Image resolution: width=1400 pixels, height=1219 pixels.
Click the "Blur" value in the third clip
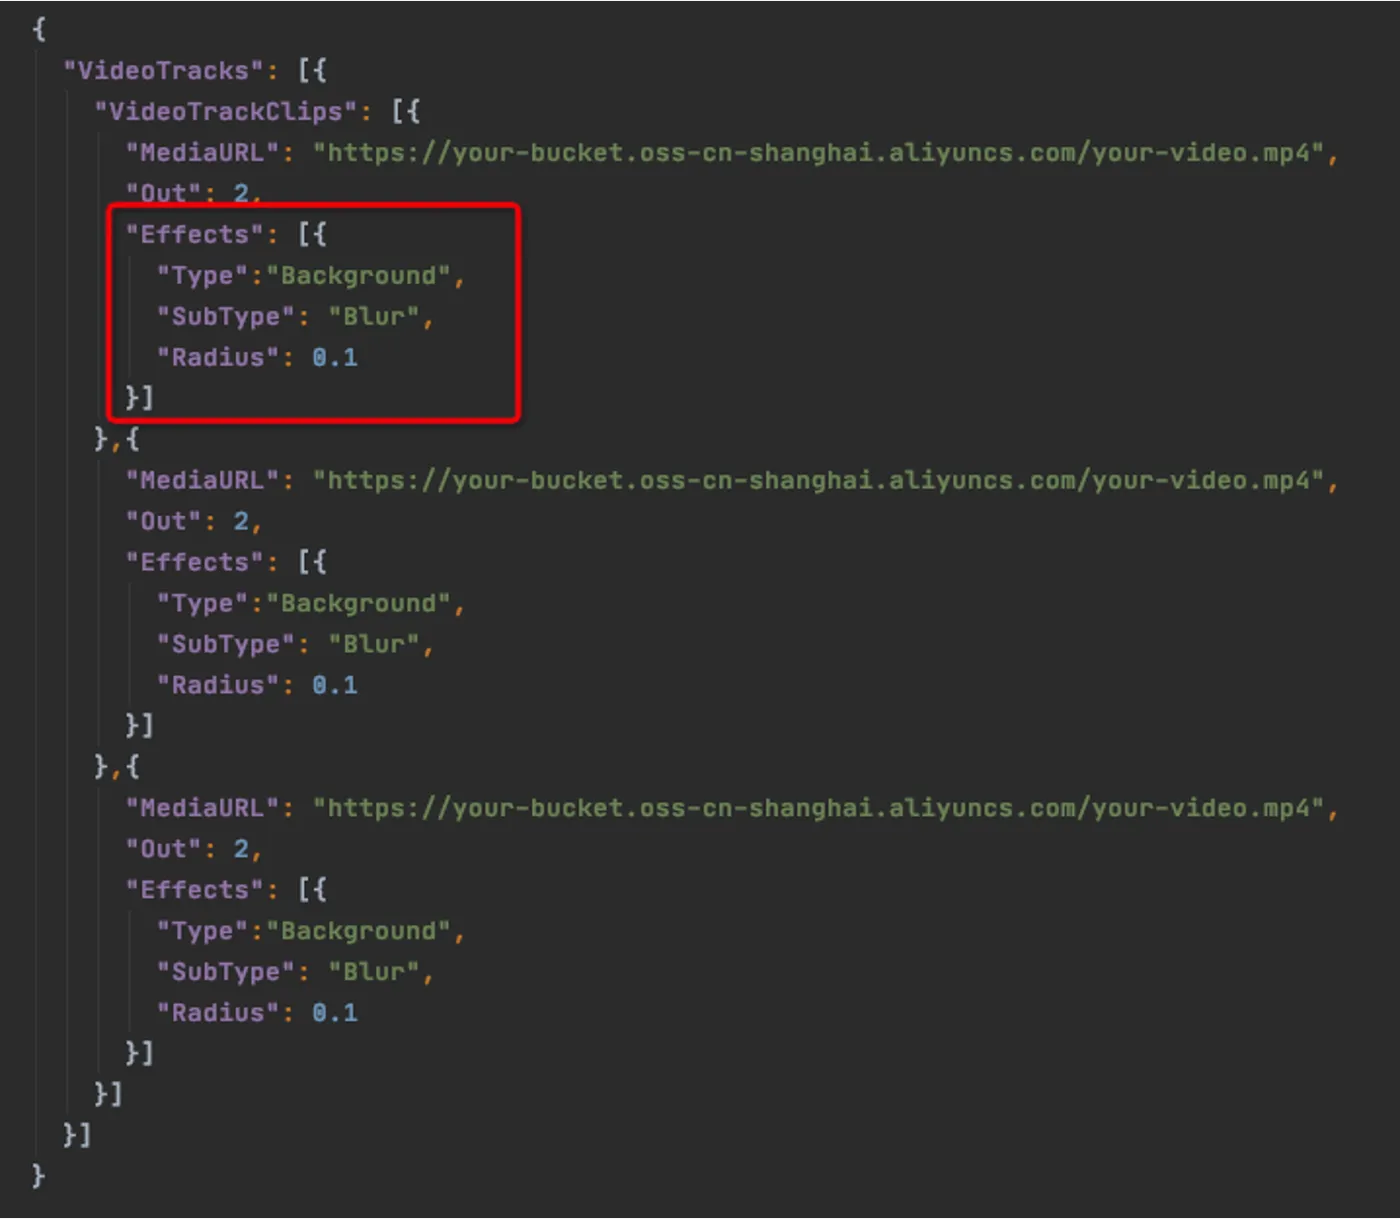(x=373, y=973)
